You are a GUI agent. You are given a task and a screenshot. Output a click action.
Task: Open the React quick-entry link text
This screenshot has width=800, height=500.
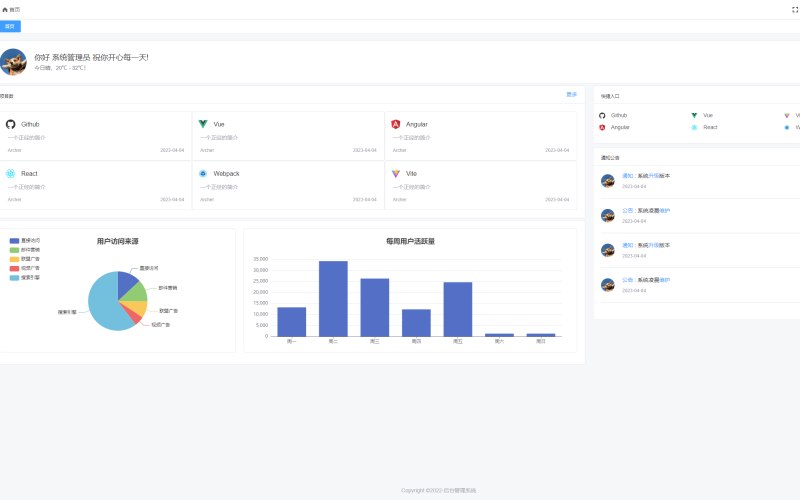[x=710, y=128]
